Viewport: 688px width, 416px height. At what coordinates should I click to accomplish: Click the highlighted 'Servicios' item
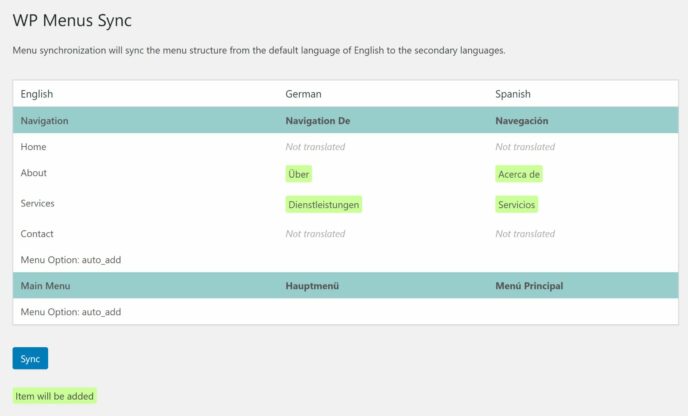(516, 204)
